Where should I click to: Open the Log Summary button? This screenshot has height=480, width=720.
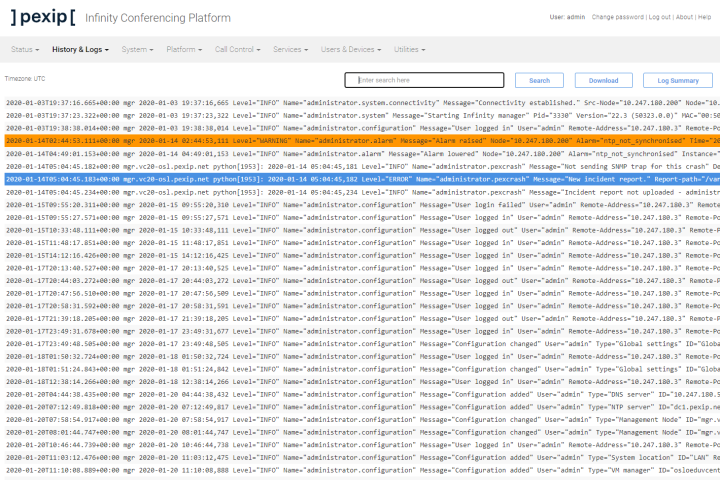[x=678, y=80]
